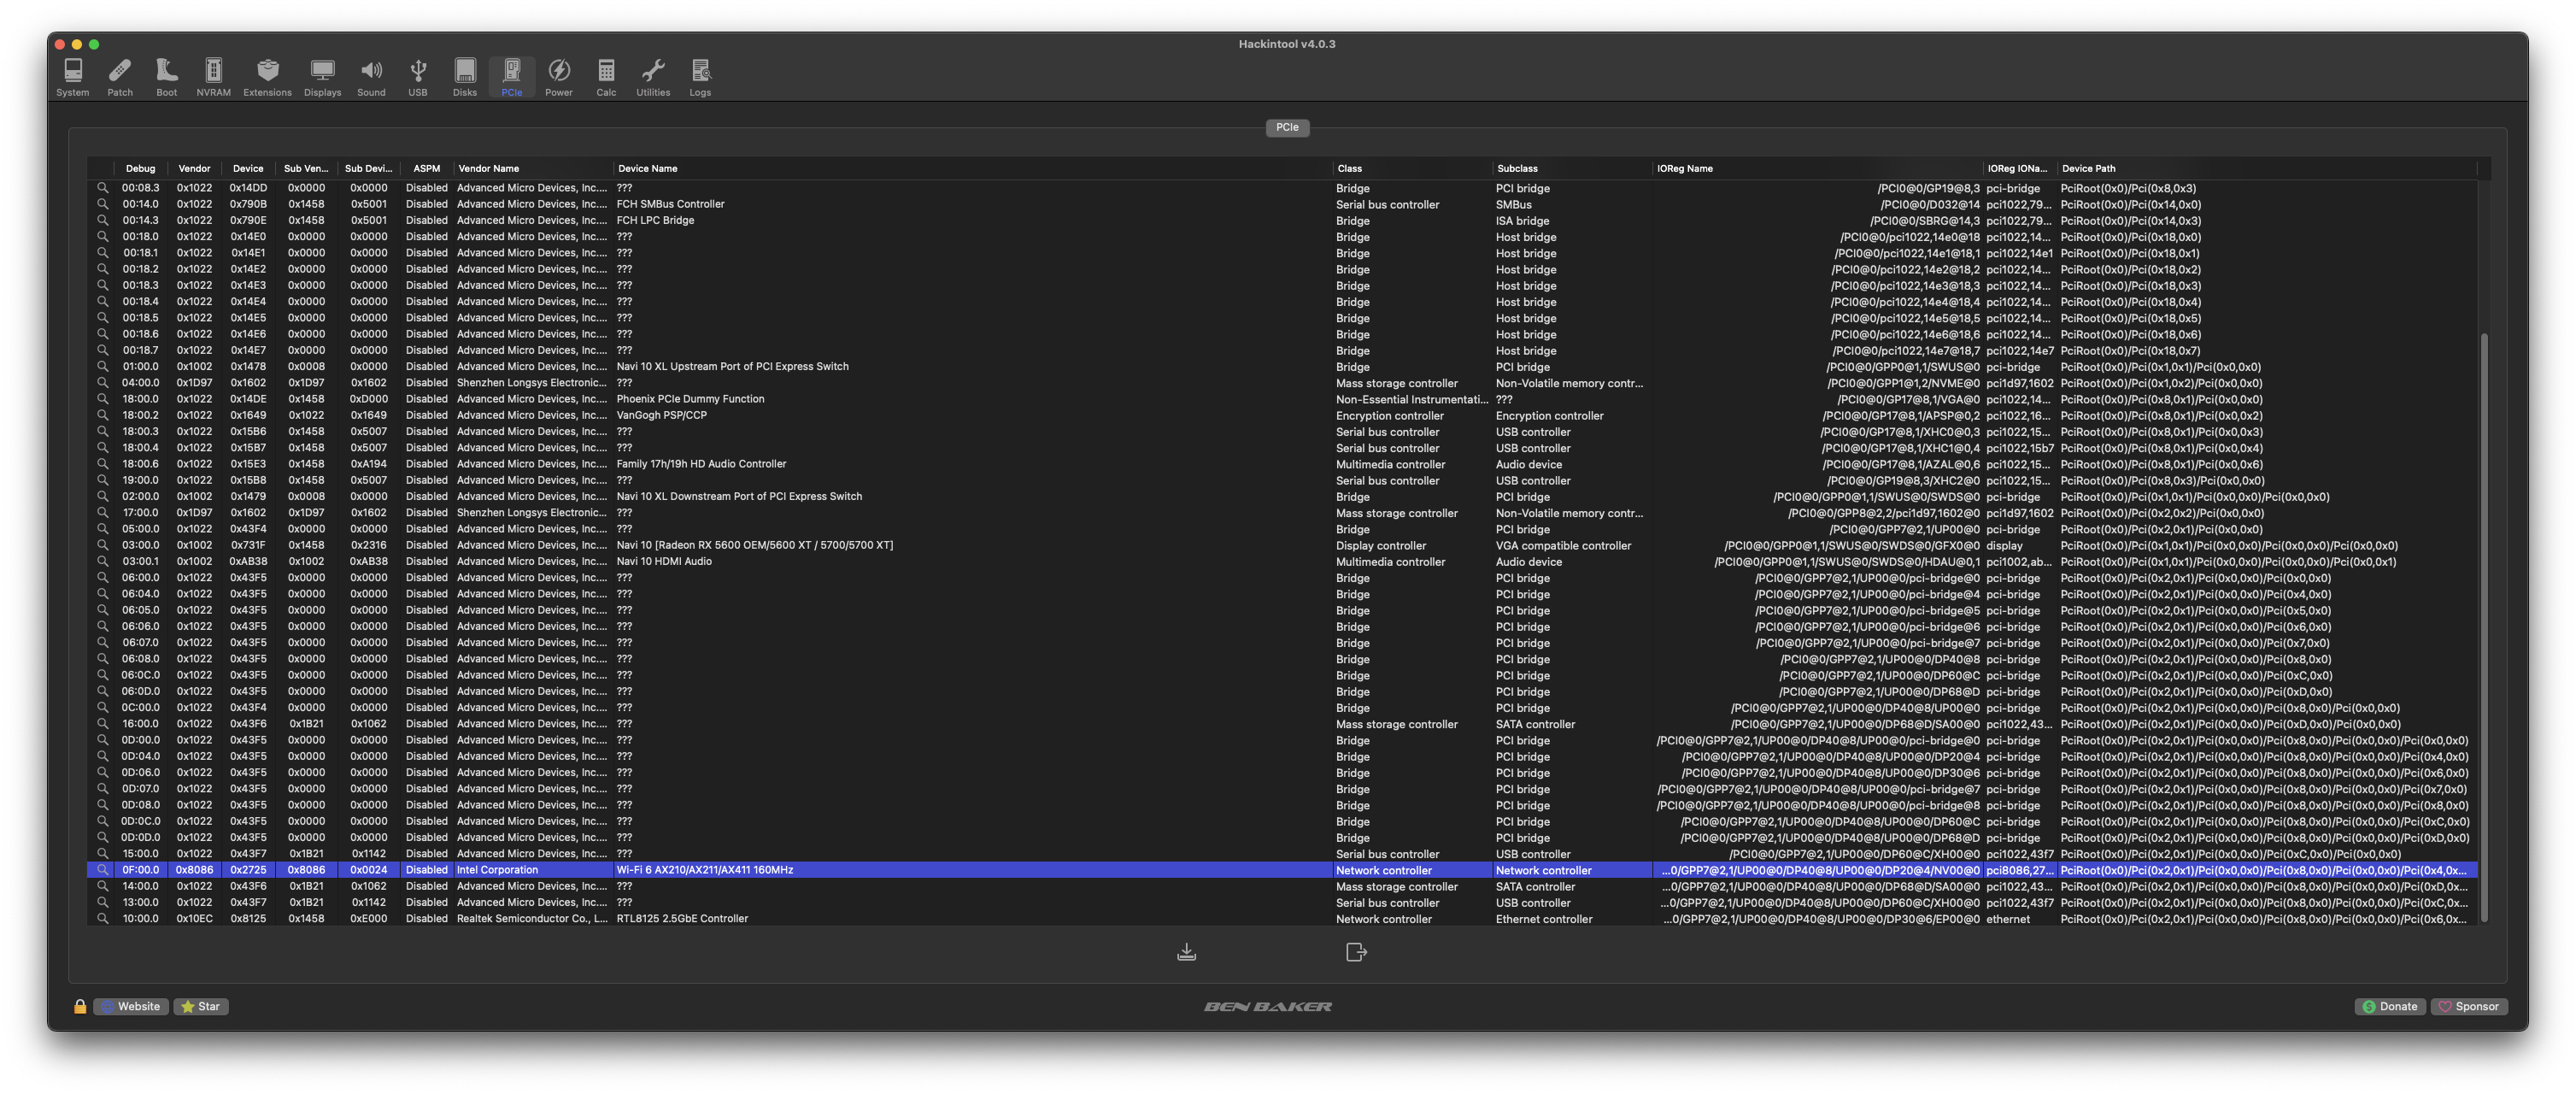Select the PCIe tab label
Image resolution: width=2576 pixels, height=1094 pixels.
[1287, 127]
